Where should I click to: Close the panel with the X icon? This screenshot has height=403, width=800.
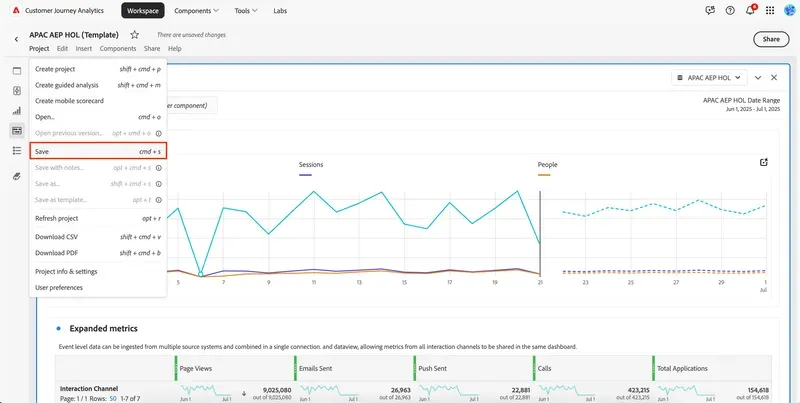[x=774, y=78]
